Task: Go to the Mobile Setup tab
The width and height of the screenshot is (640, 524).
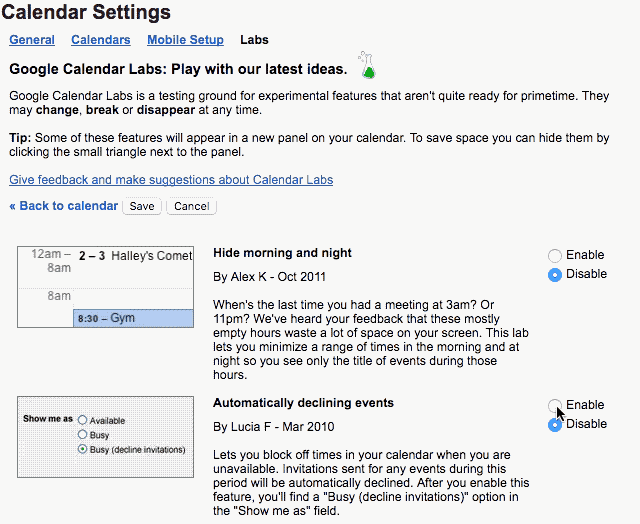Action: click(185, 40)
